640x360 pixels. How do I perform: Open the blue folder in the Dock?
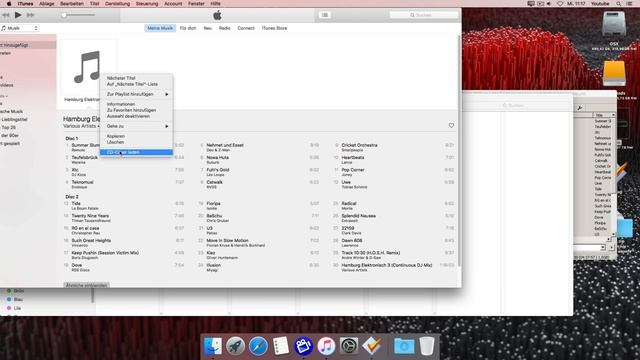(404, 346)
